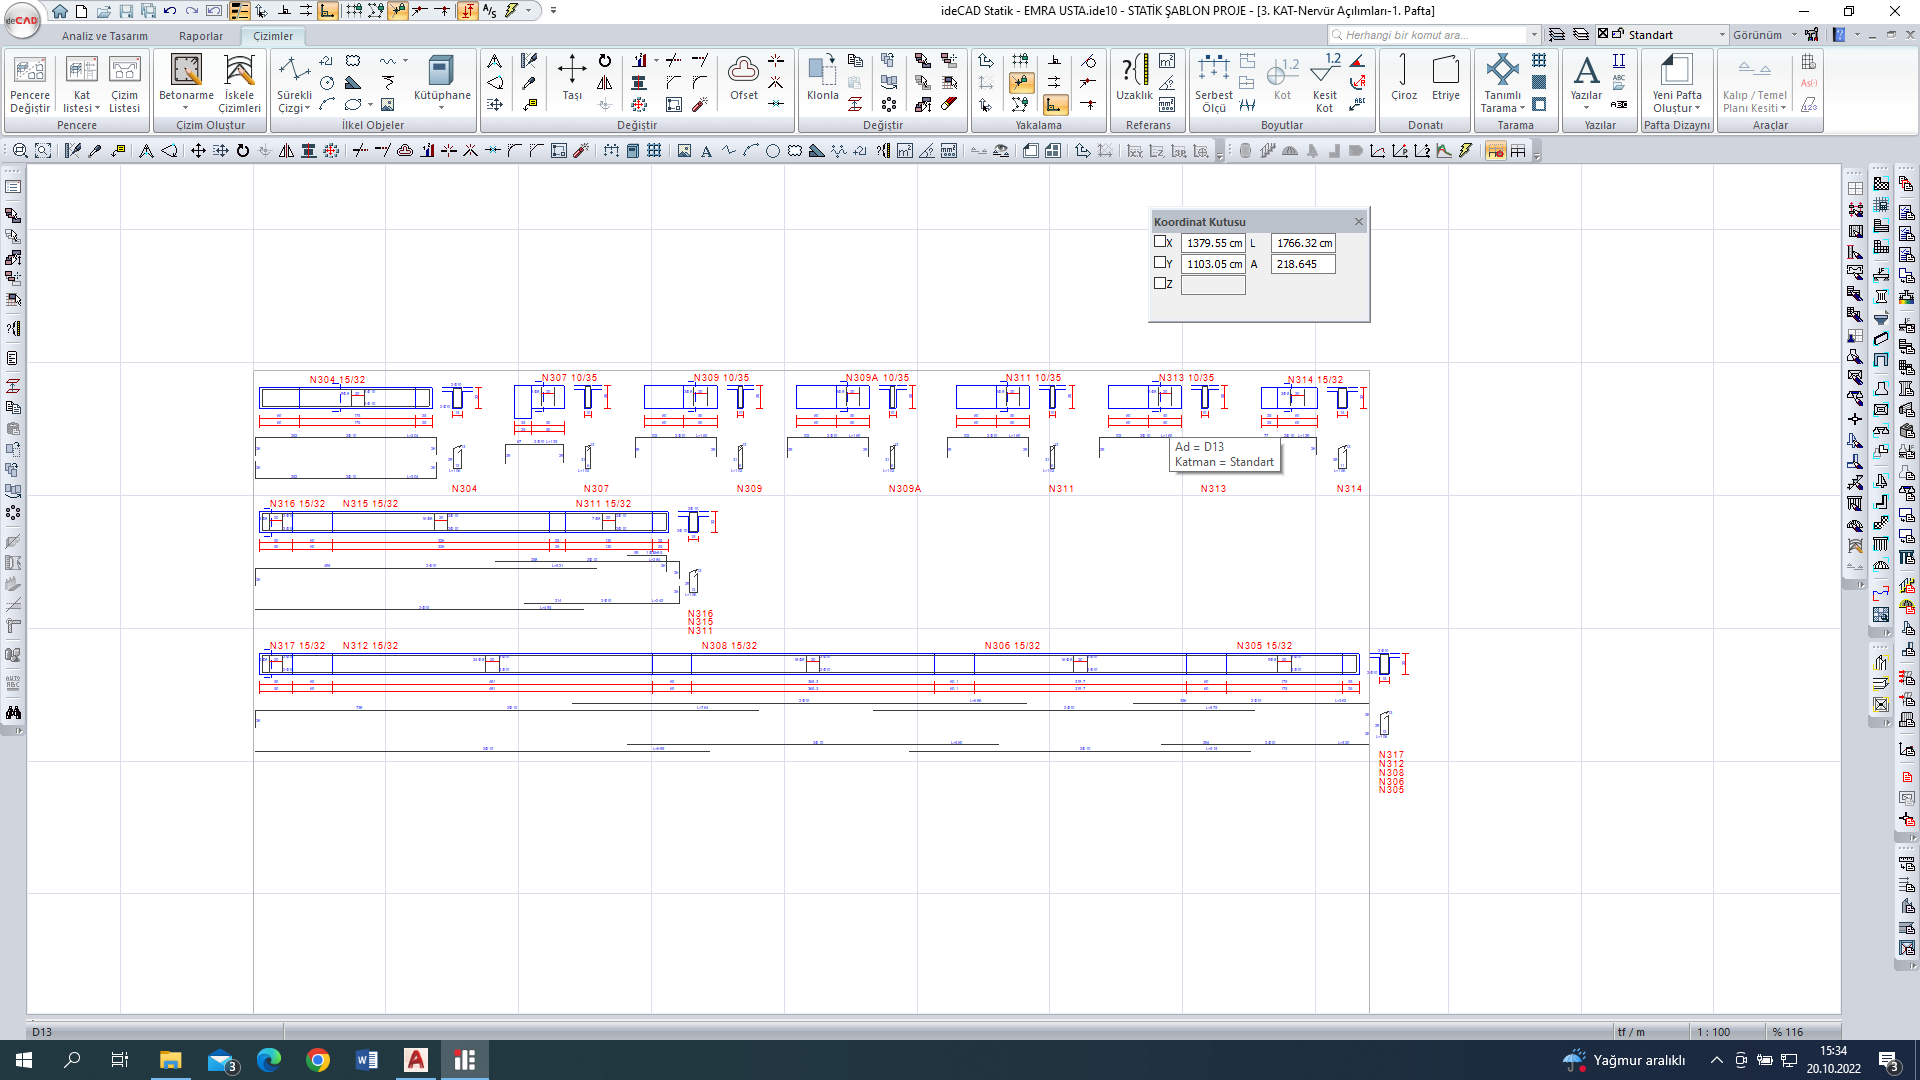Viewport: 1920px width, 1080px height.
Task: Toggle the highlighted snap mode in Yakalama group
Action: pos(1021,83)
